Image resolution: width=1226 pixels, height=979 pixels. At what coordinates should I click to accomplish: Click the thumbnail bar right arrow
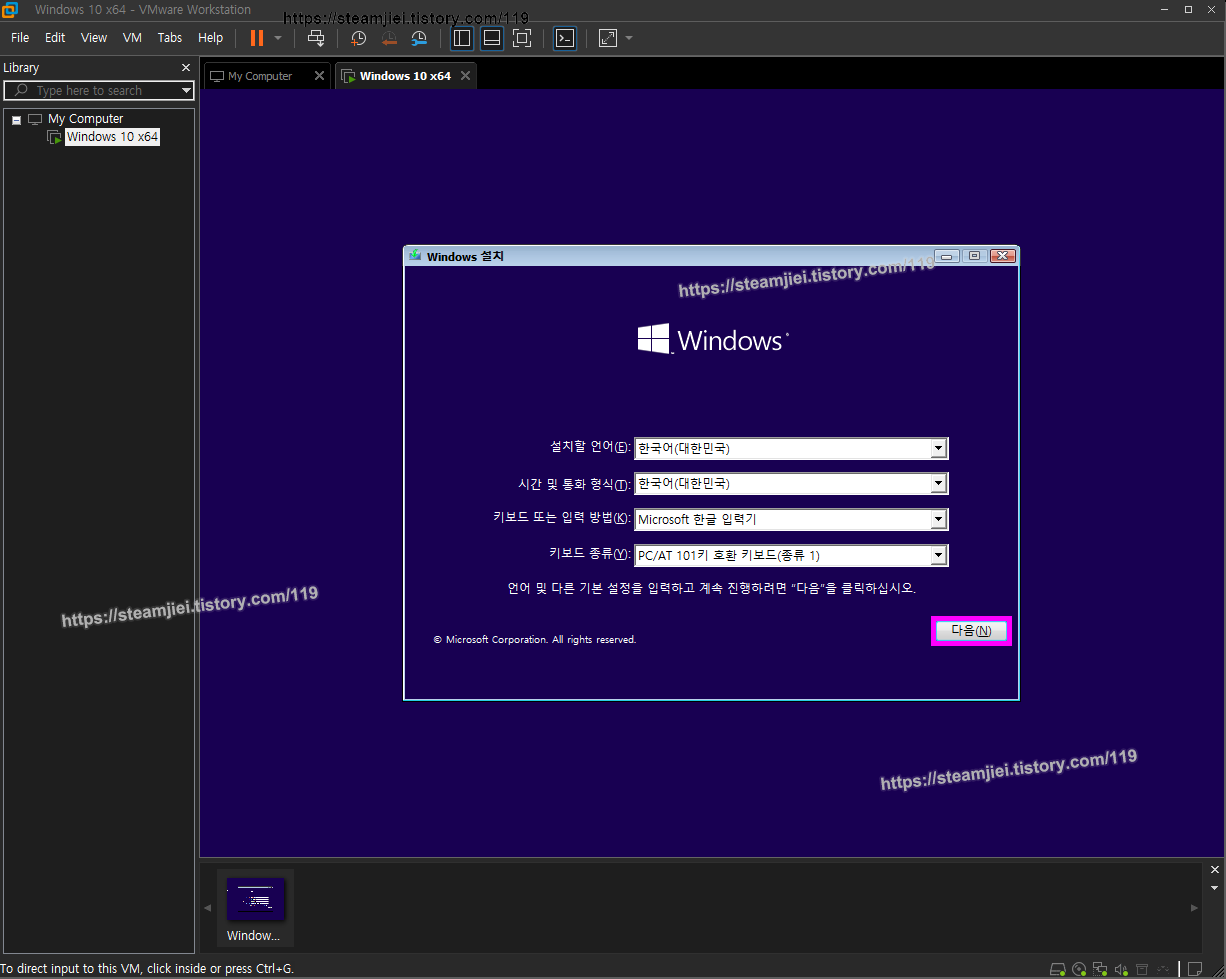click(1194, 908)
